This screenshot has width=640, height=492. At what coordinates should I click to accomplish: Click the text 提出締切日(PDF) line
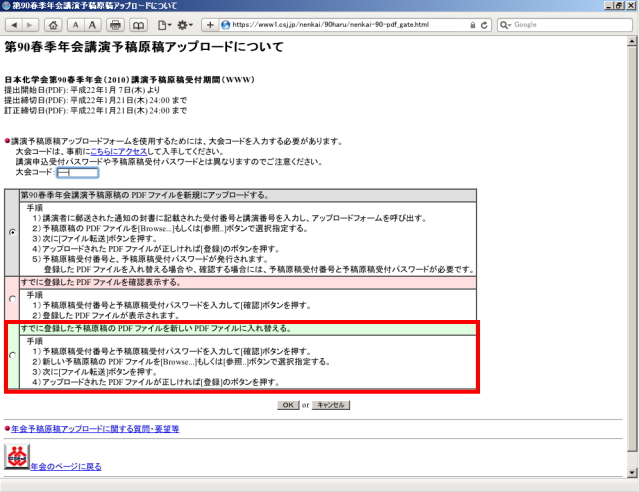click(96, 100)
